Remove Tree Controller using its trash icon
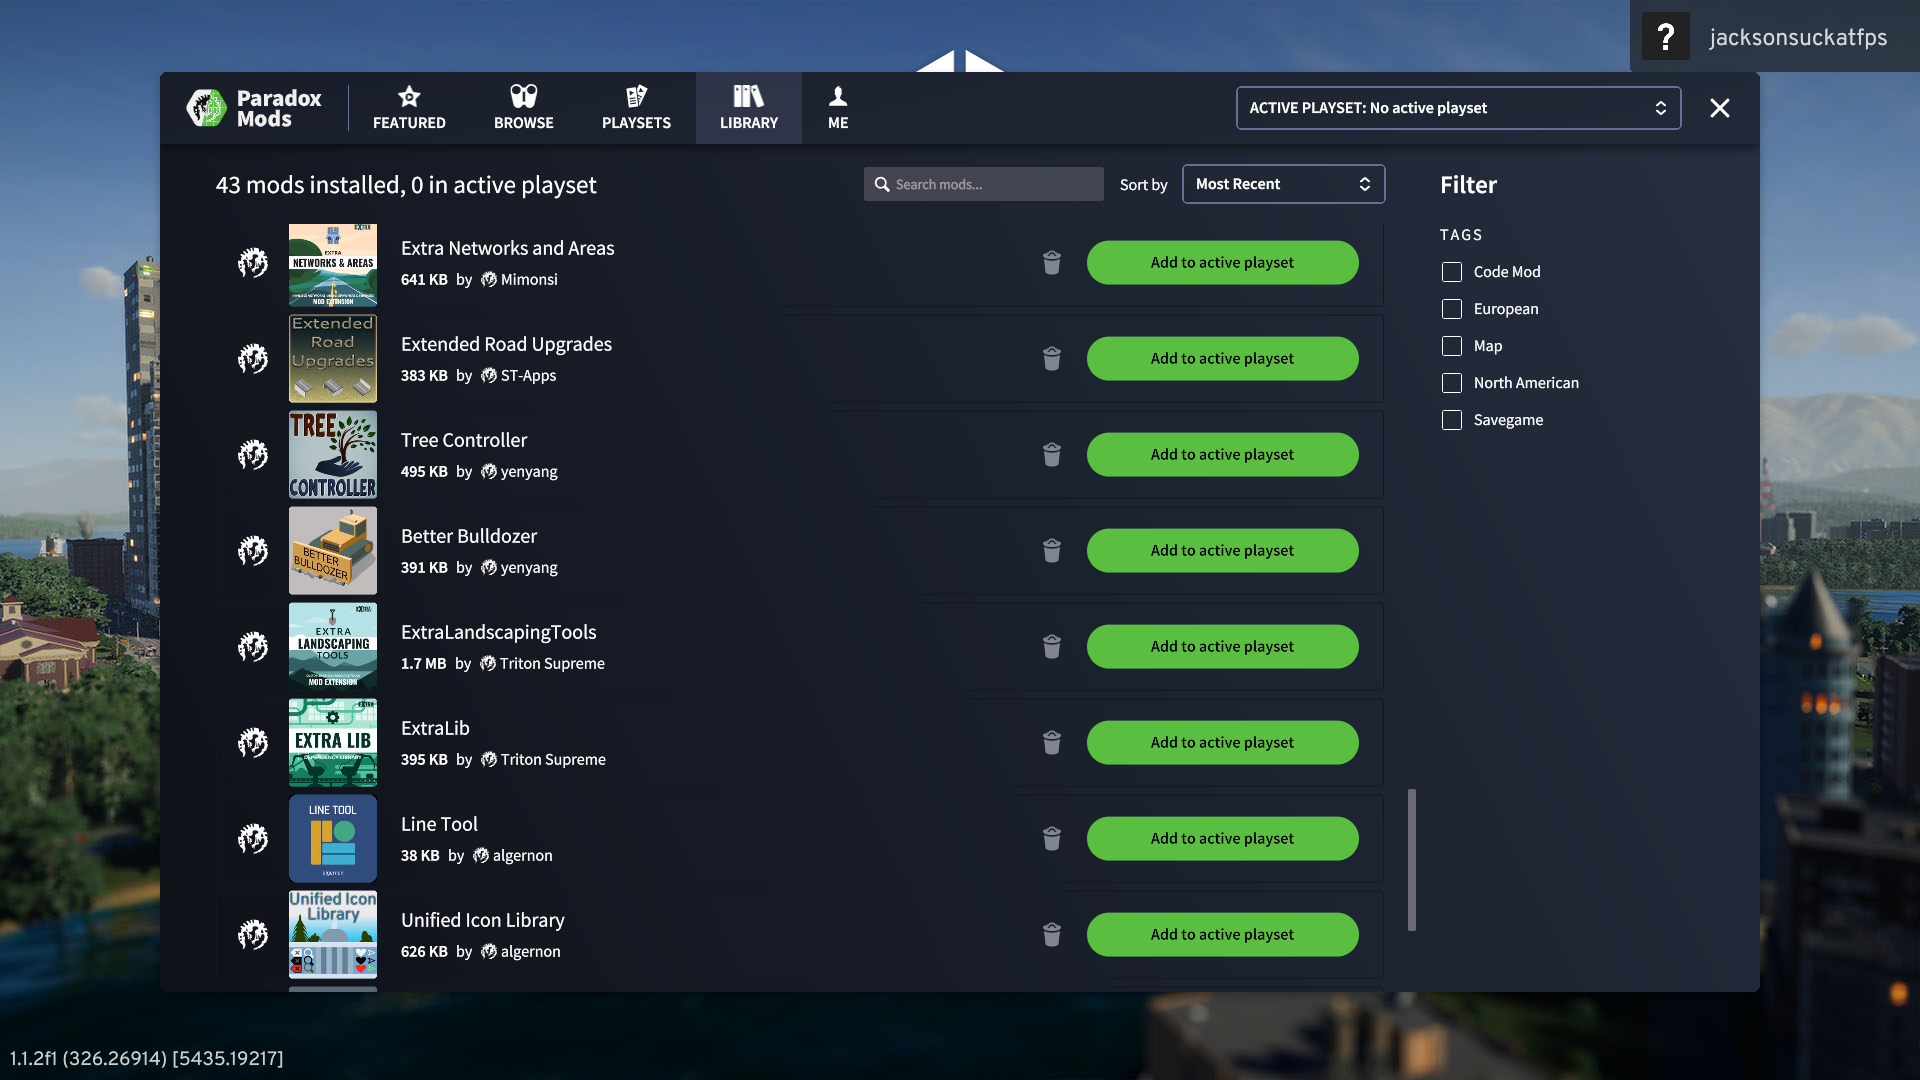Screen dimensions: 1920x1080 click(x=1051, y=454)
